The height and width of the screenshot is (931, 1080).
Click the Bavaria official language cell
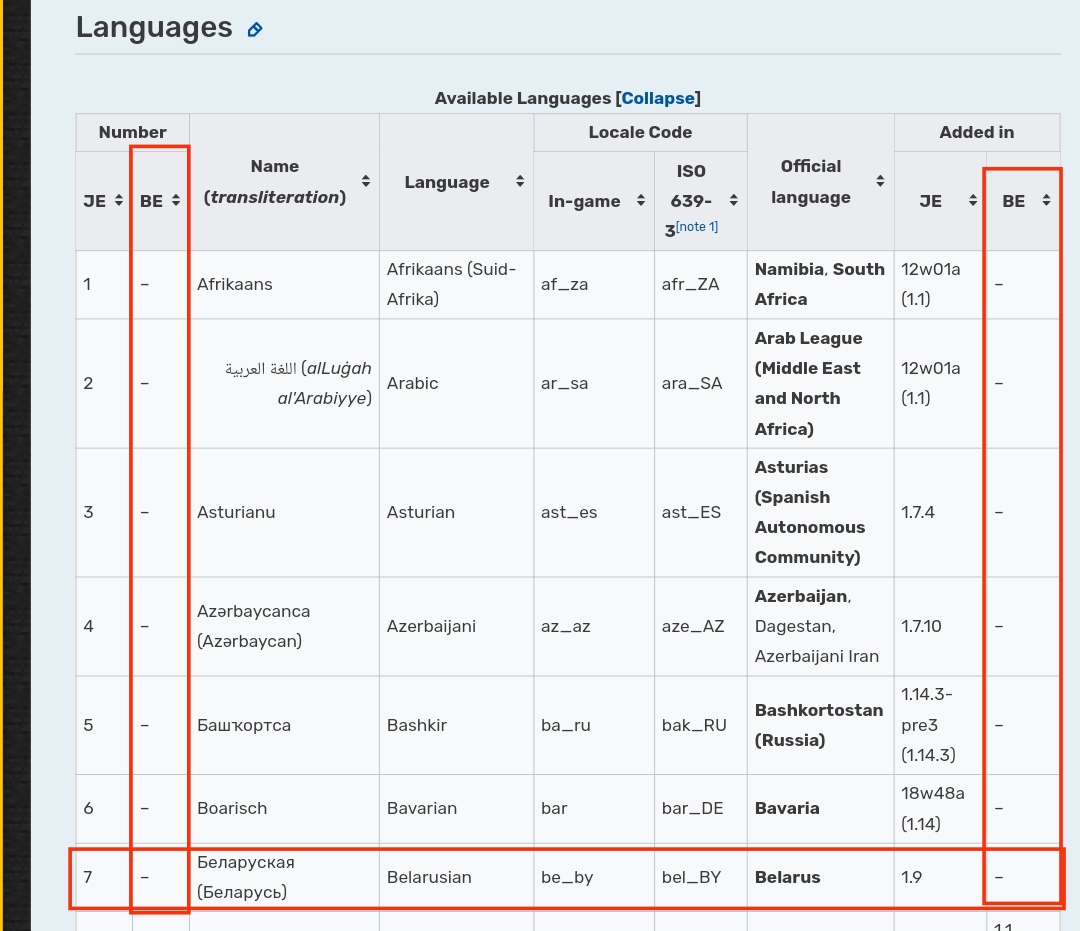[x=787, y=808]
